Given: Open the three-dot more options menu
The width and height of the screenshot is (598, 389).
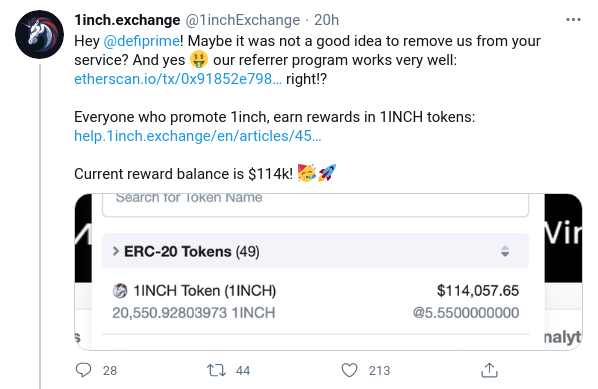Looking at the screenshot, I should [573, 19].
